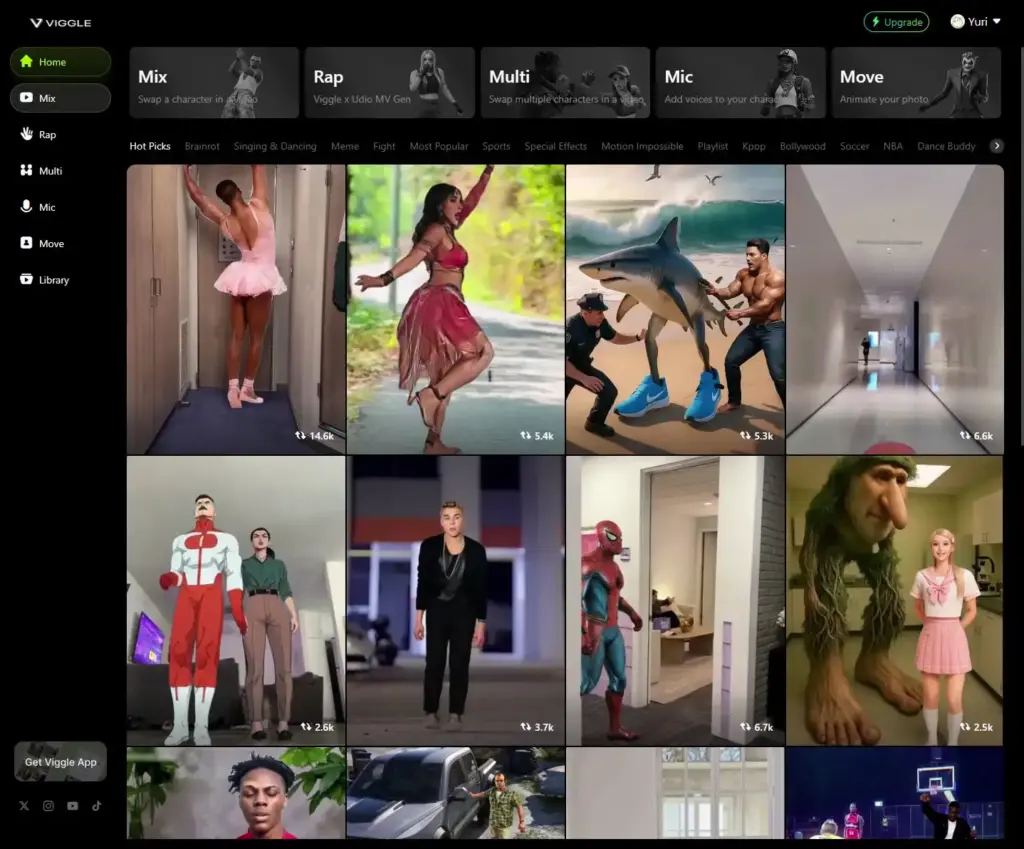The height and width of the screenshot is (849, 1024).
Task: Open the red-white superhero cartoon video
Action: click(x=236, y=601)
